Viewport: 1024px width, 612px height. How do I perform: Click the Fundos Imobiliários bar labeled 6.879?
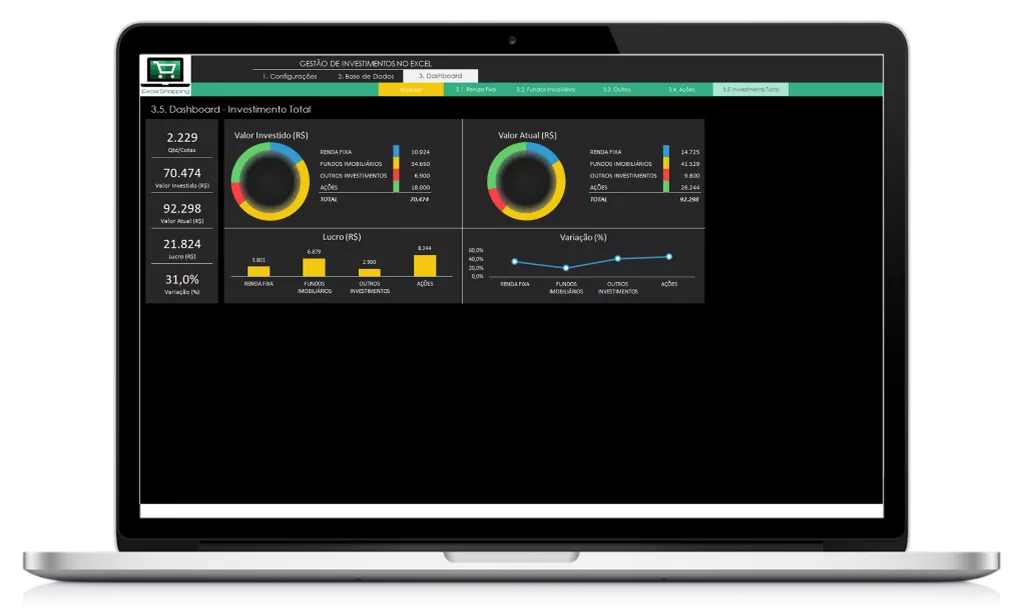[x=314, y=267]
